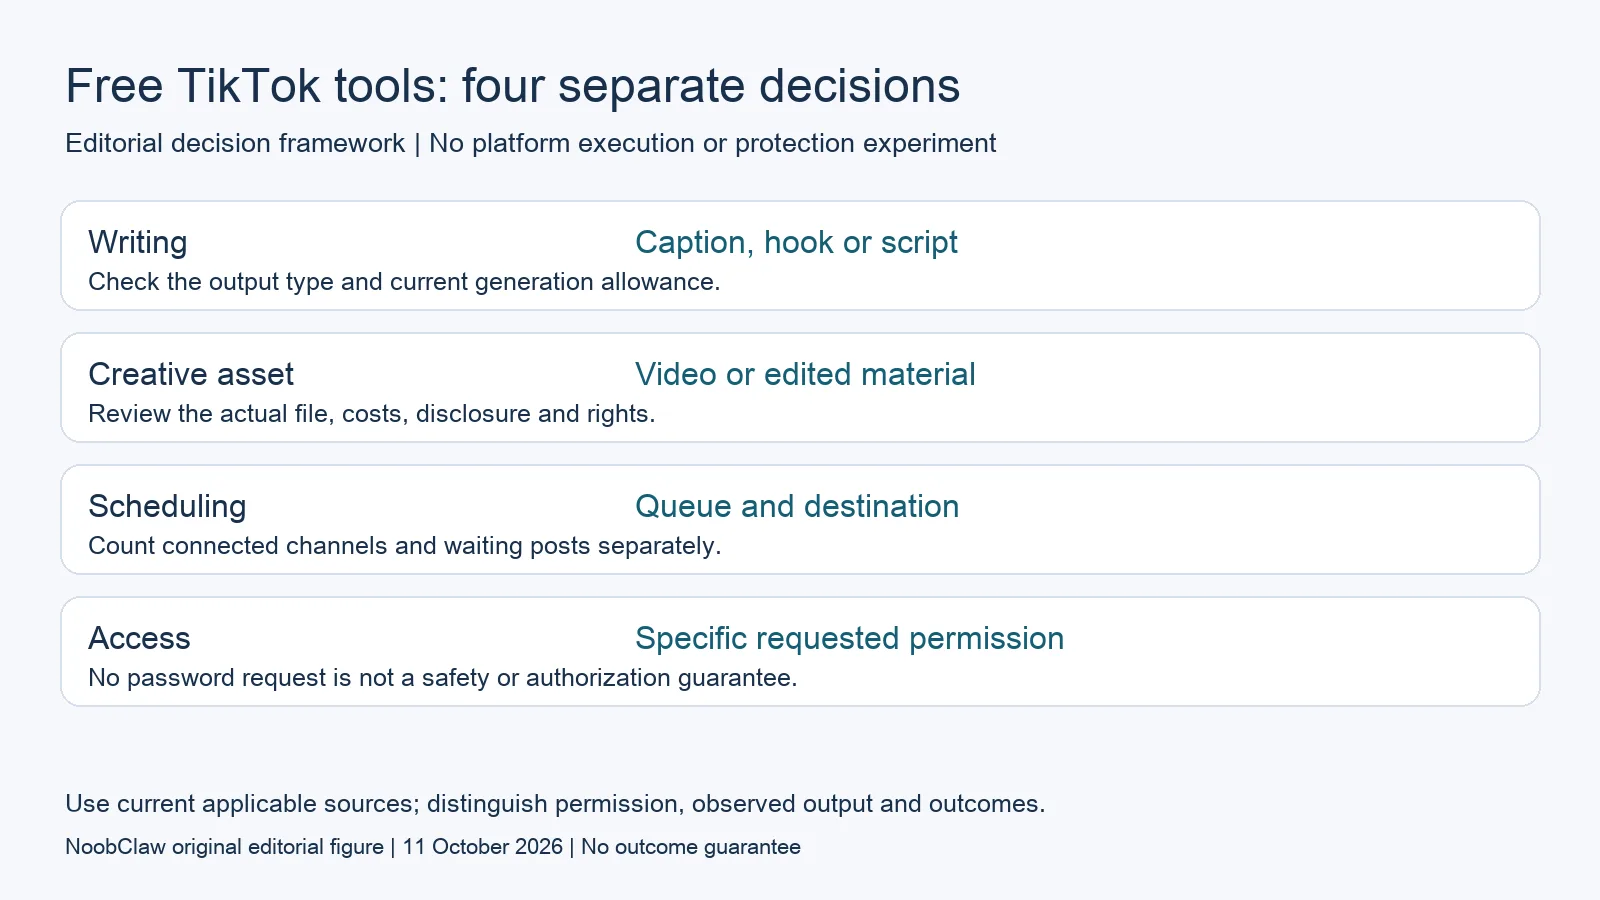Click 'No password request is not a safety' sentence

tap(443, 678)
